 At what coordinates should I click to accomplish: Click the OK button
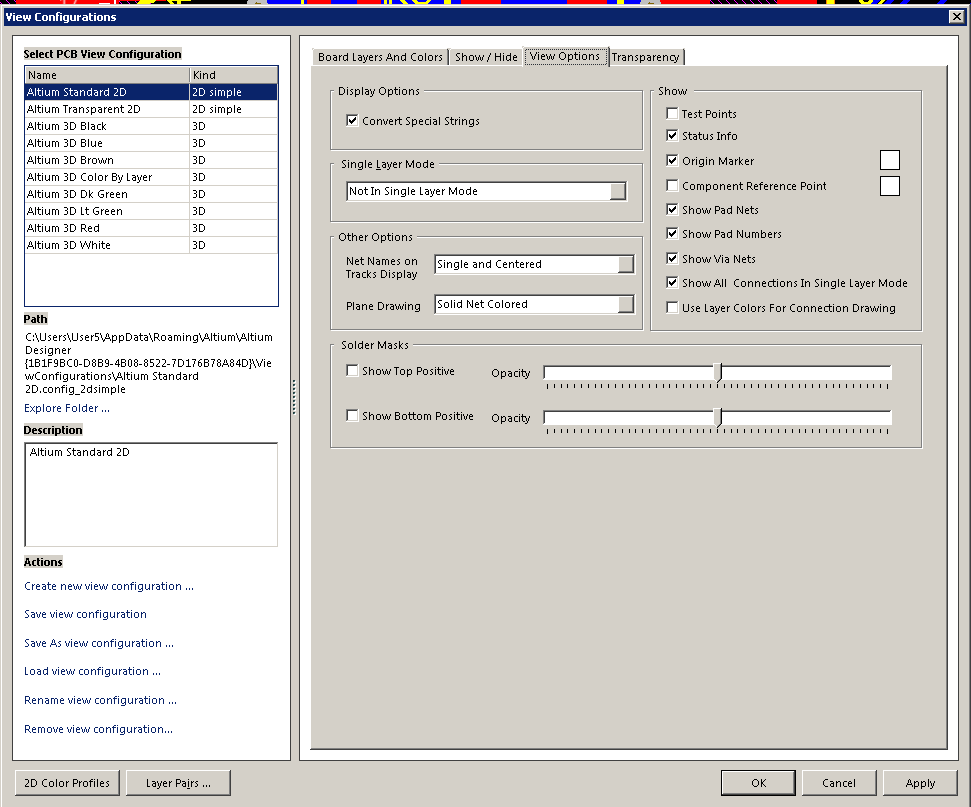759,783
